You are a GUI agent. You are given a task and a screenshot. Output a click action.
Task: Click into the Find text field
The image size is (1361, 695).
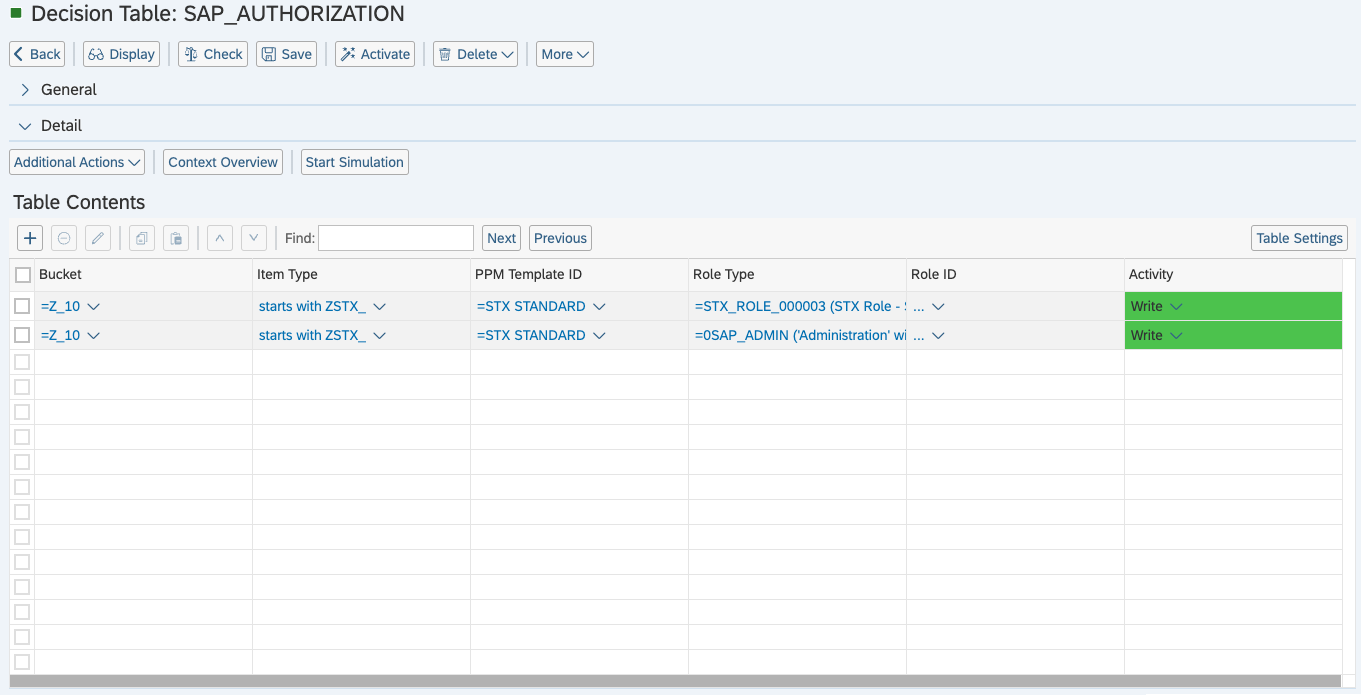pyautogui.click(x=395, y=238)
